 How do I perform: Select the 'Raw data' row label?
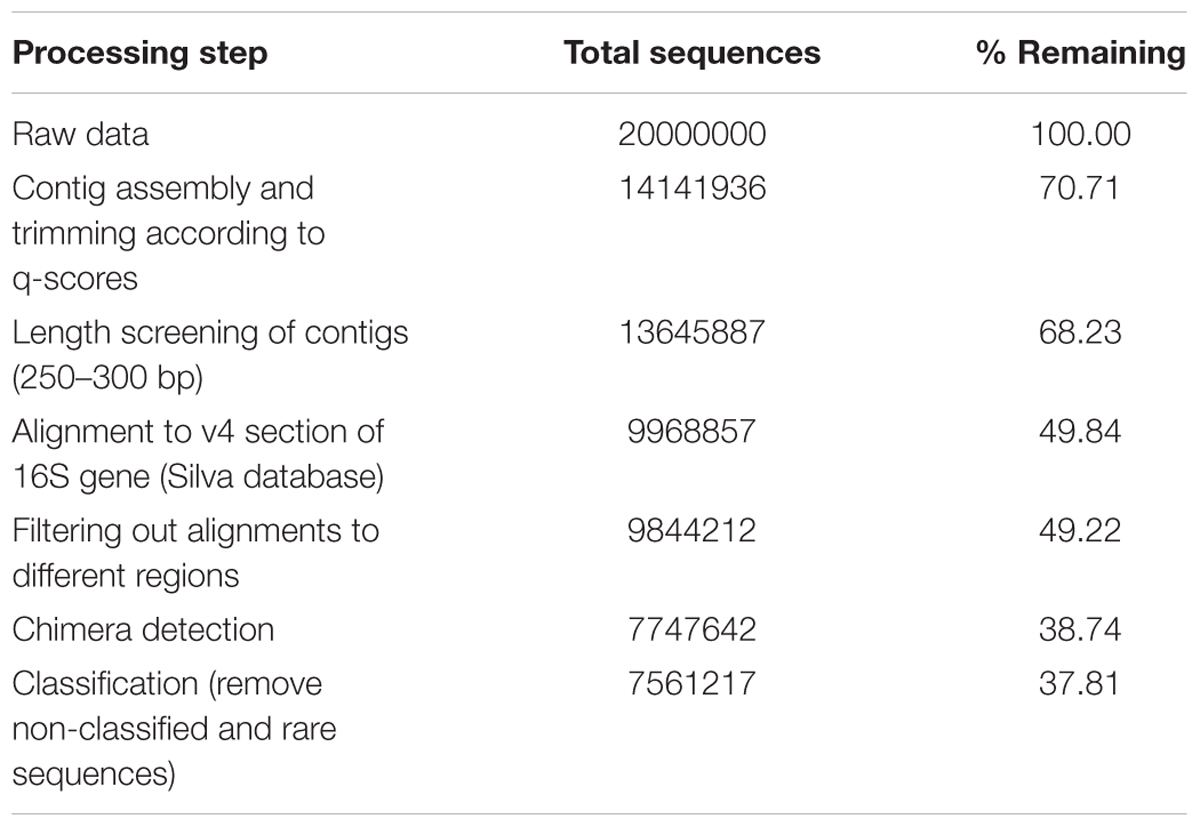pos(81,134)
